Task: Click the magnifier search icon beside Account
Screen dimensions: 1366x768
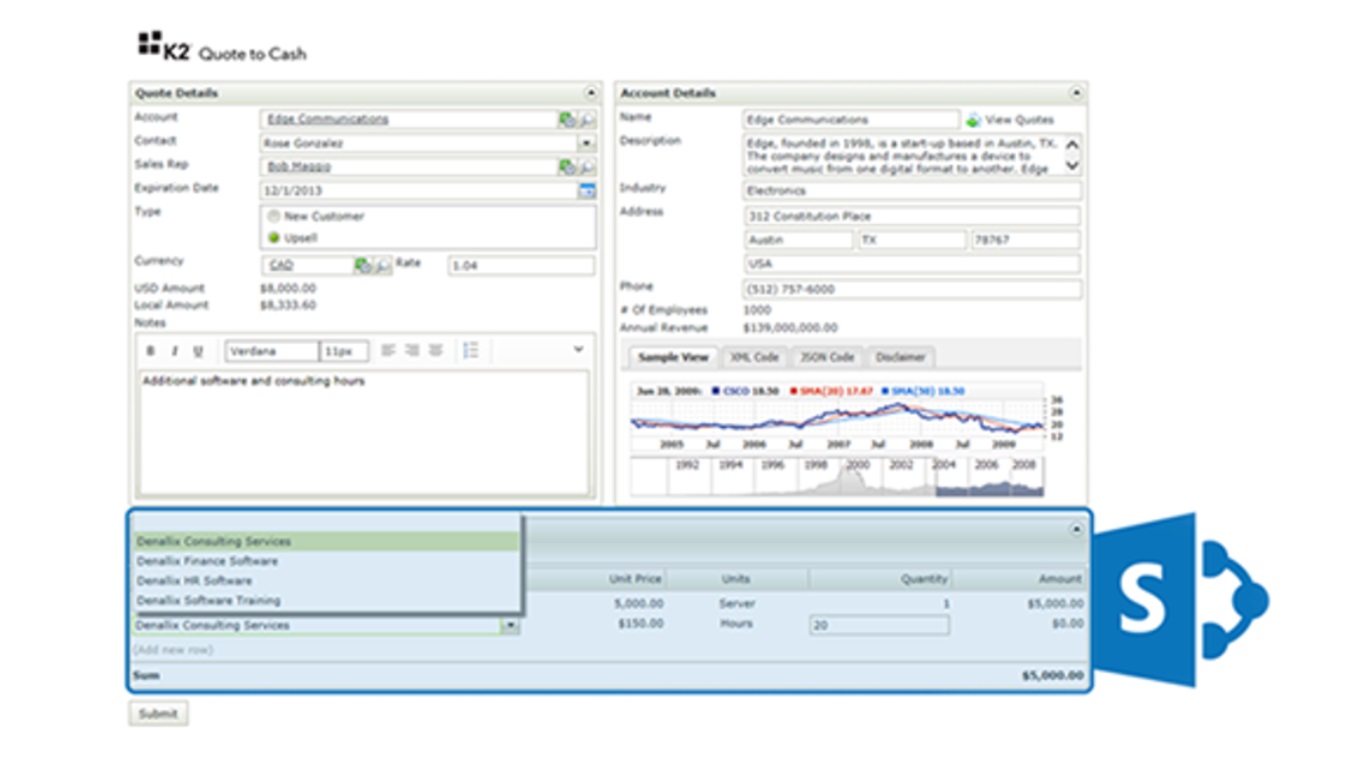Action: click(587, 120)
